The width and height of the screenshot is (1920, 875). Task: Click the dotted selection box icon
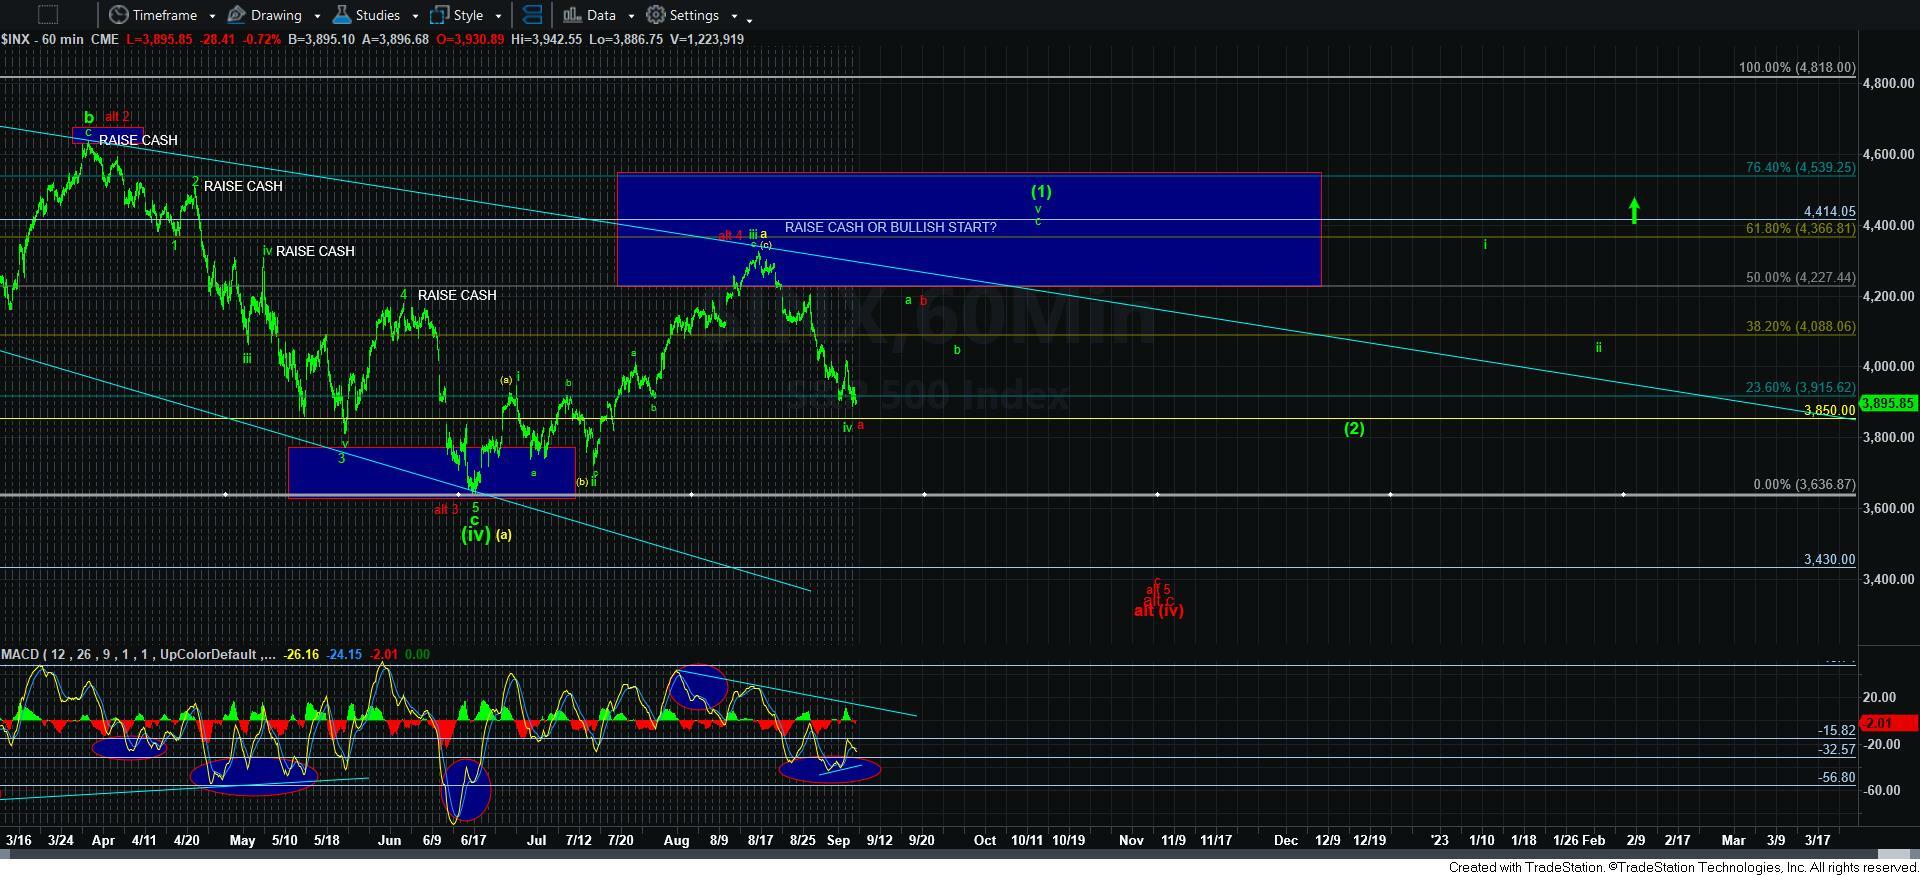(x=47, y=15)
